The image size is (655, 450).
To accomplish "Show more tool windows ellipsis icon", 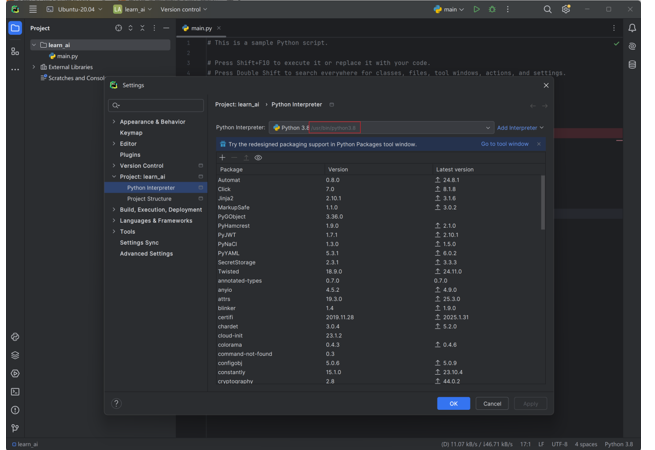I will (x=15, y=69).
